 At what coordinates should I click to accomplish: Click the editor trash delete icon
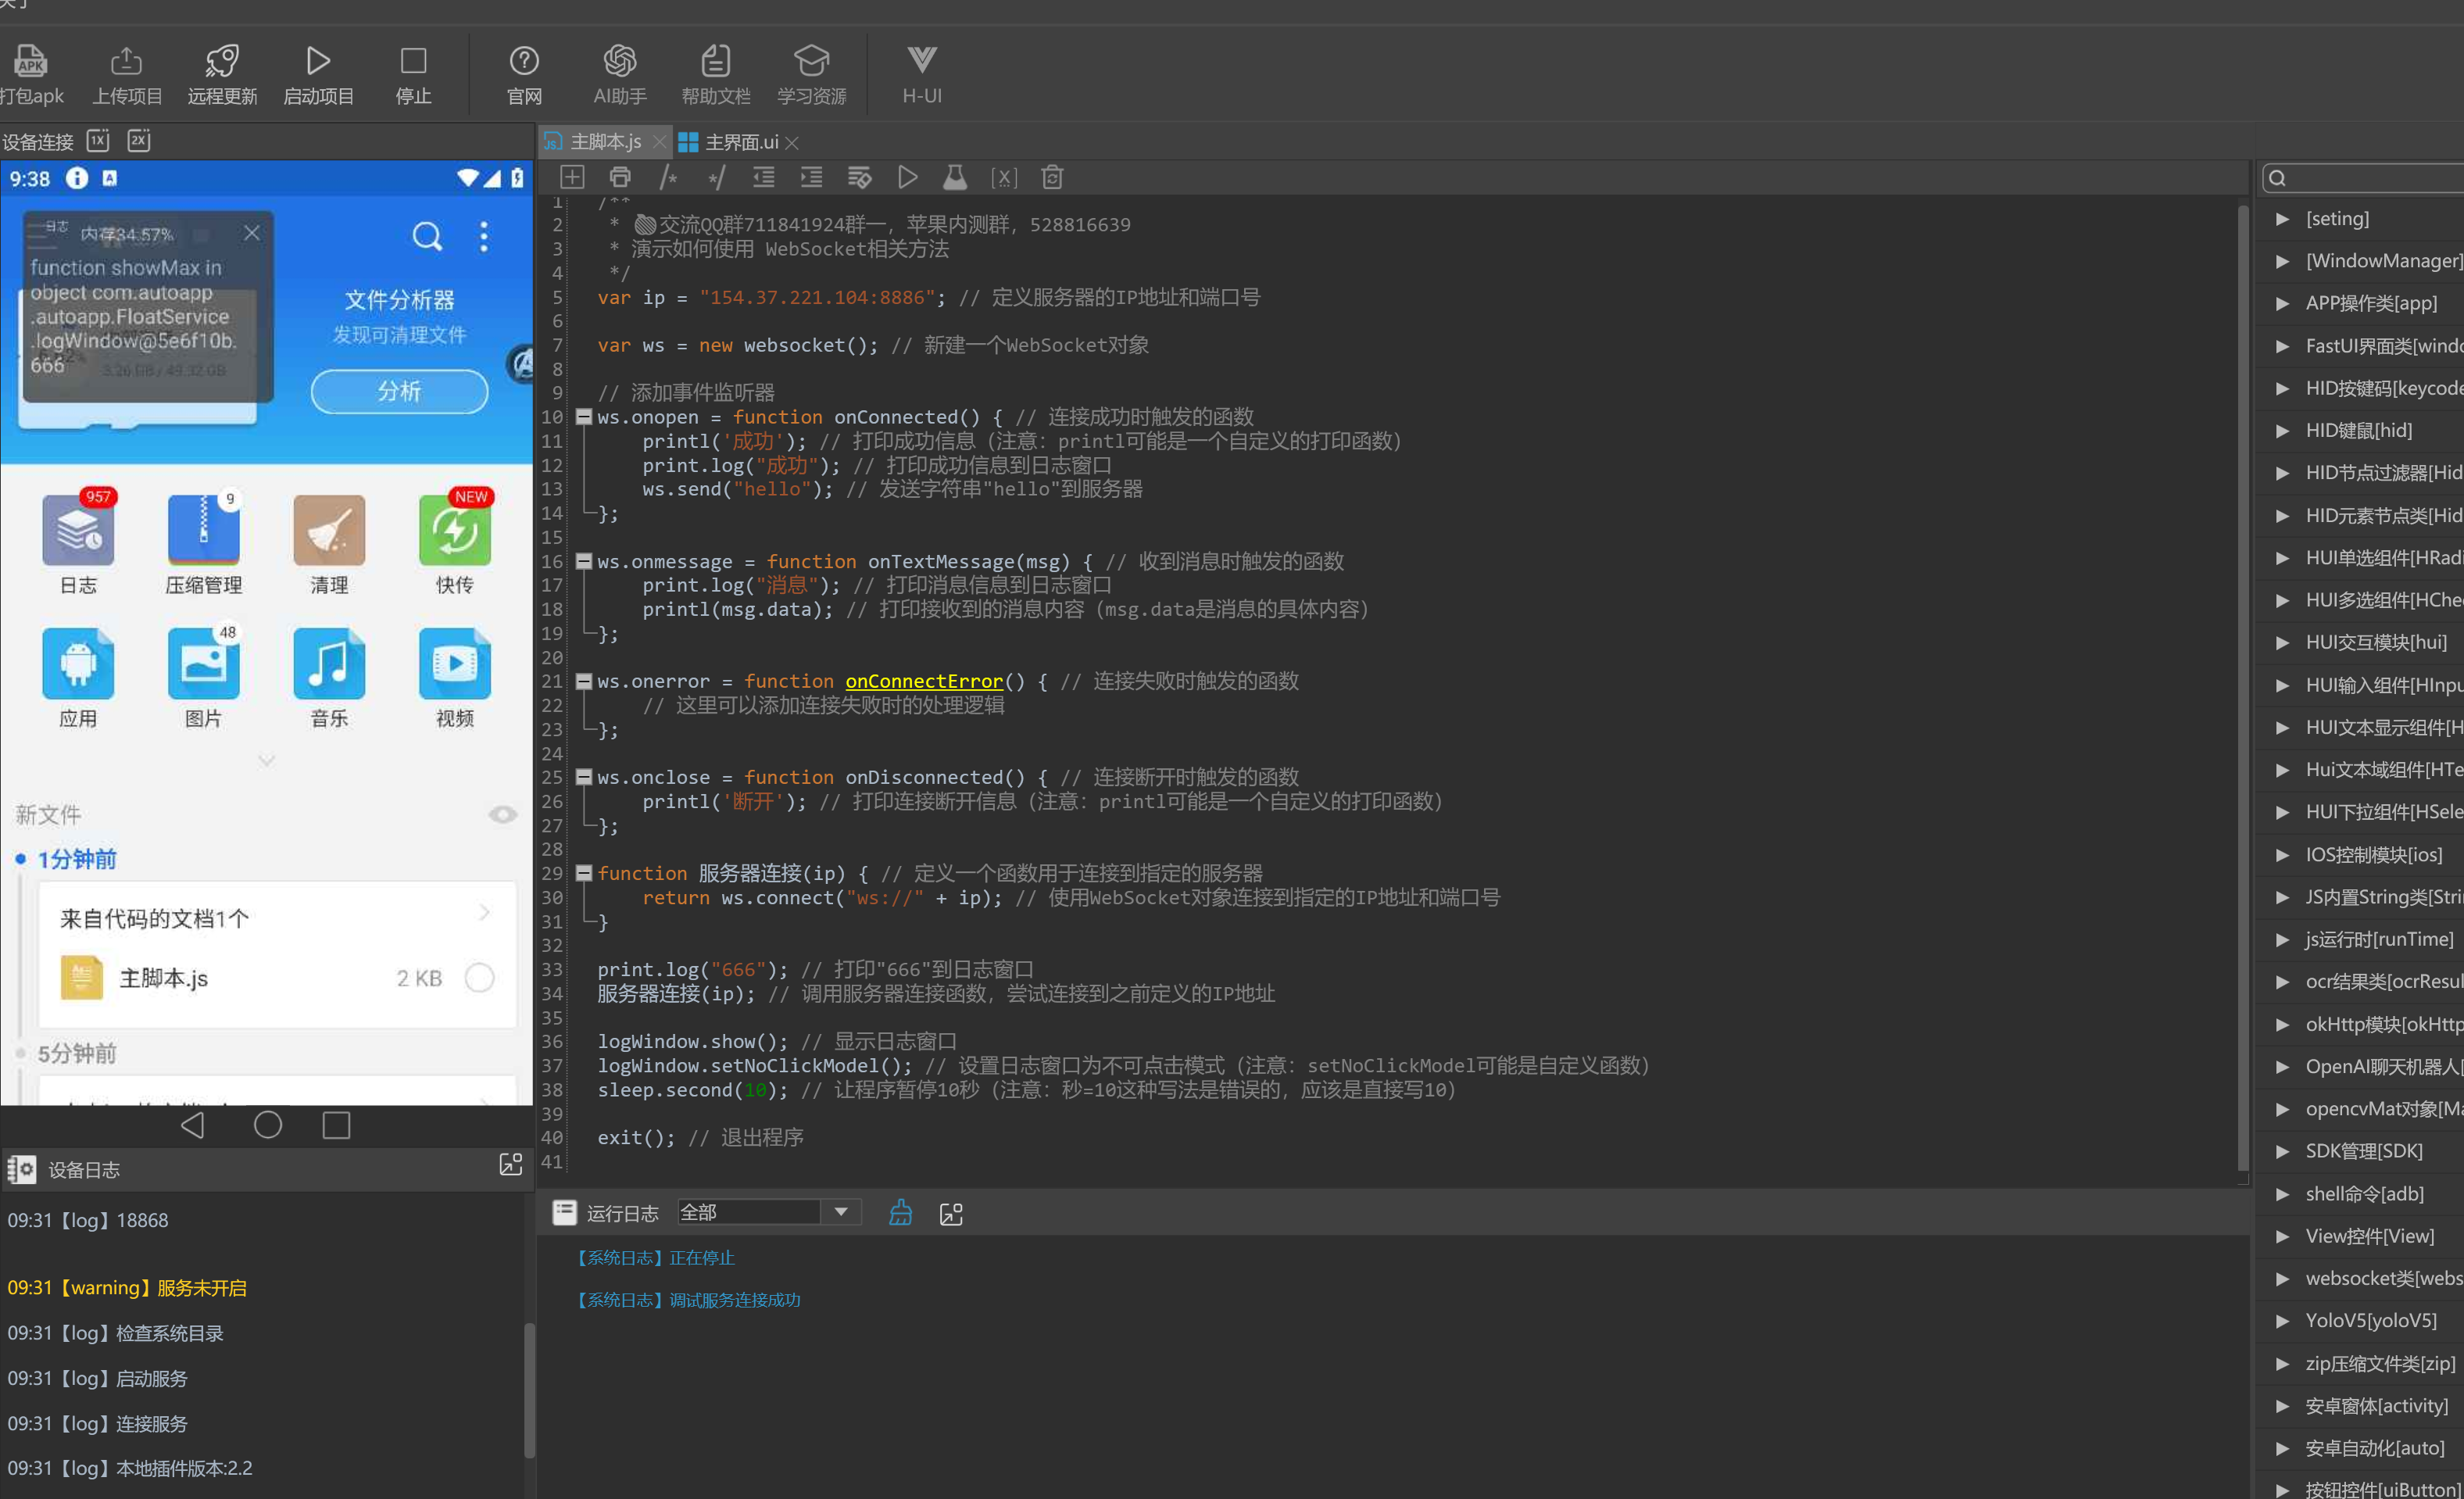(1051, 178)
